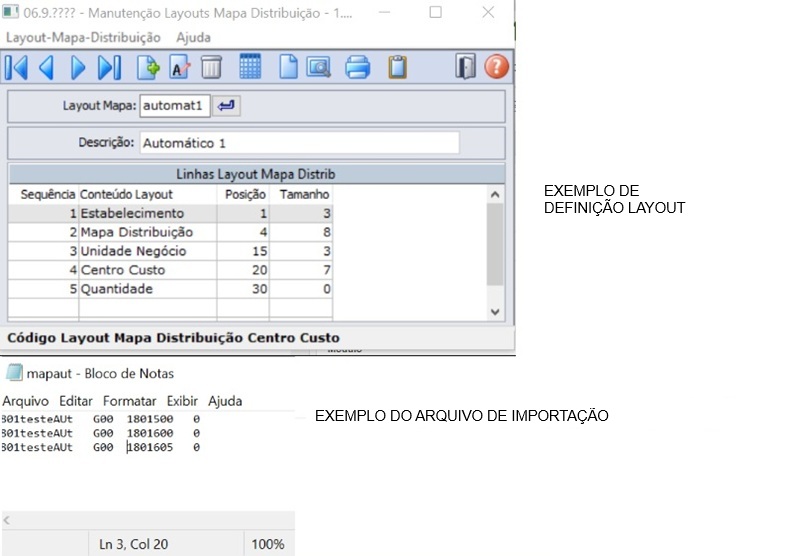Select the Centro Custo row

coord(170,270)
